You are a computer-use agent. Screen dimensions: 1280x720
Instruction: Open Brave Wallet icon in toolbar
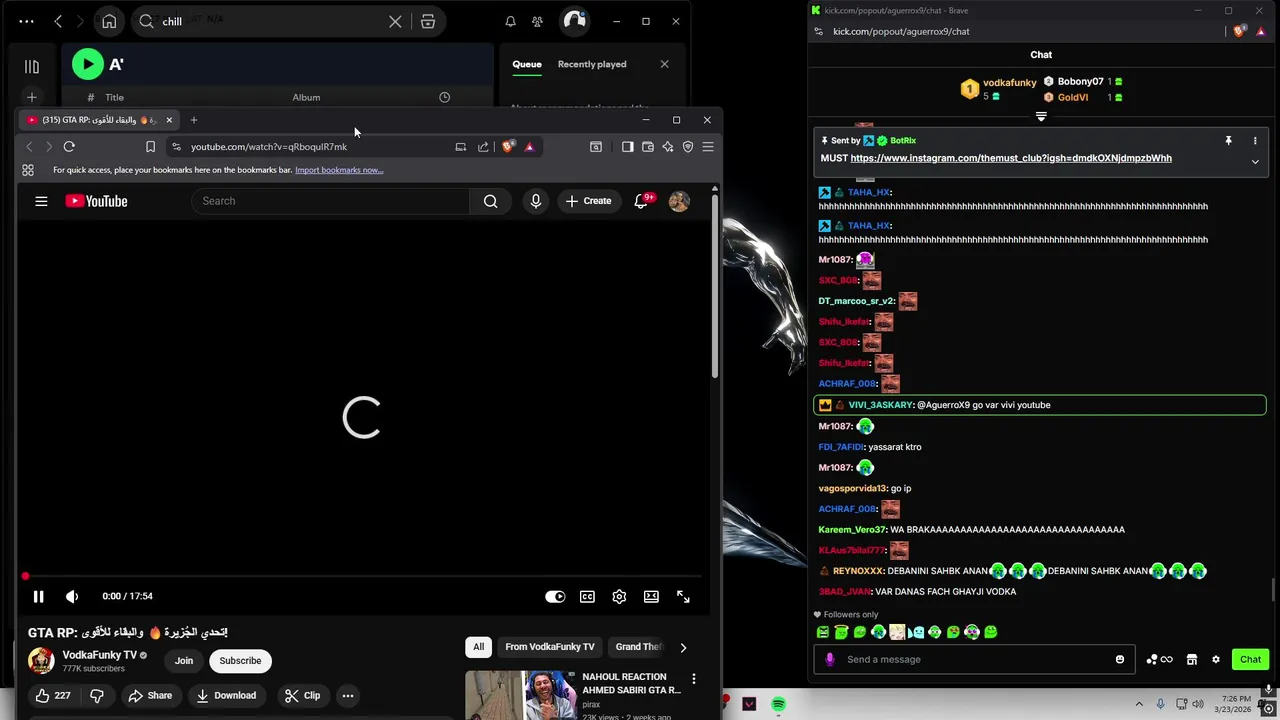[648, 147]
